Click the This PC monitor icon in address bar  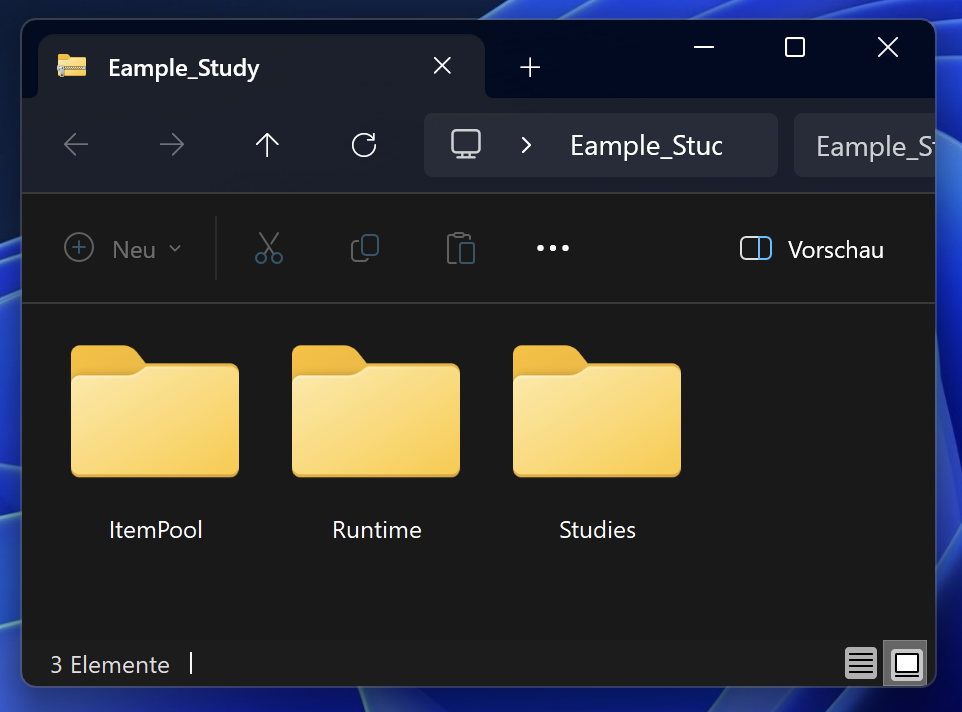pos(466,145)
